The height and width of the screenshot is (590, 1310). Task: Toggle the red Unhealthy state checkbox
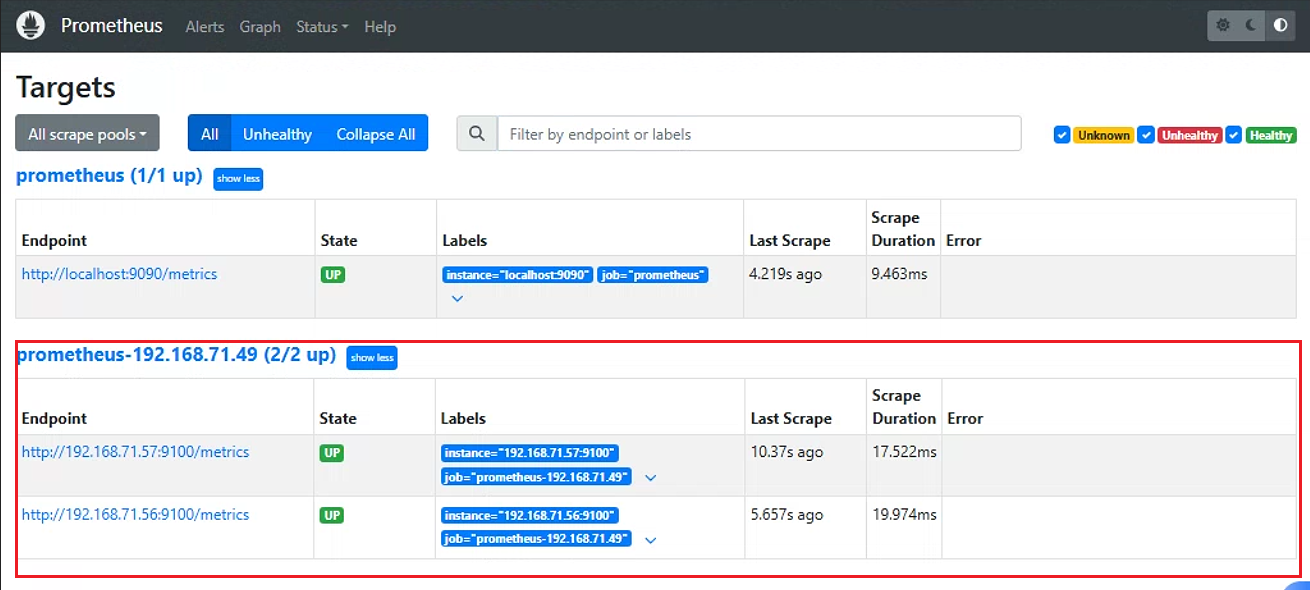(x=1147, y=135)
